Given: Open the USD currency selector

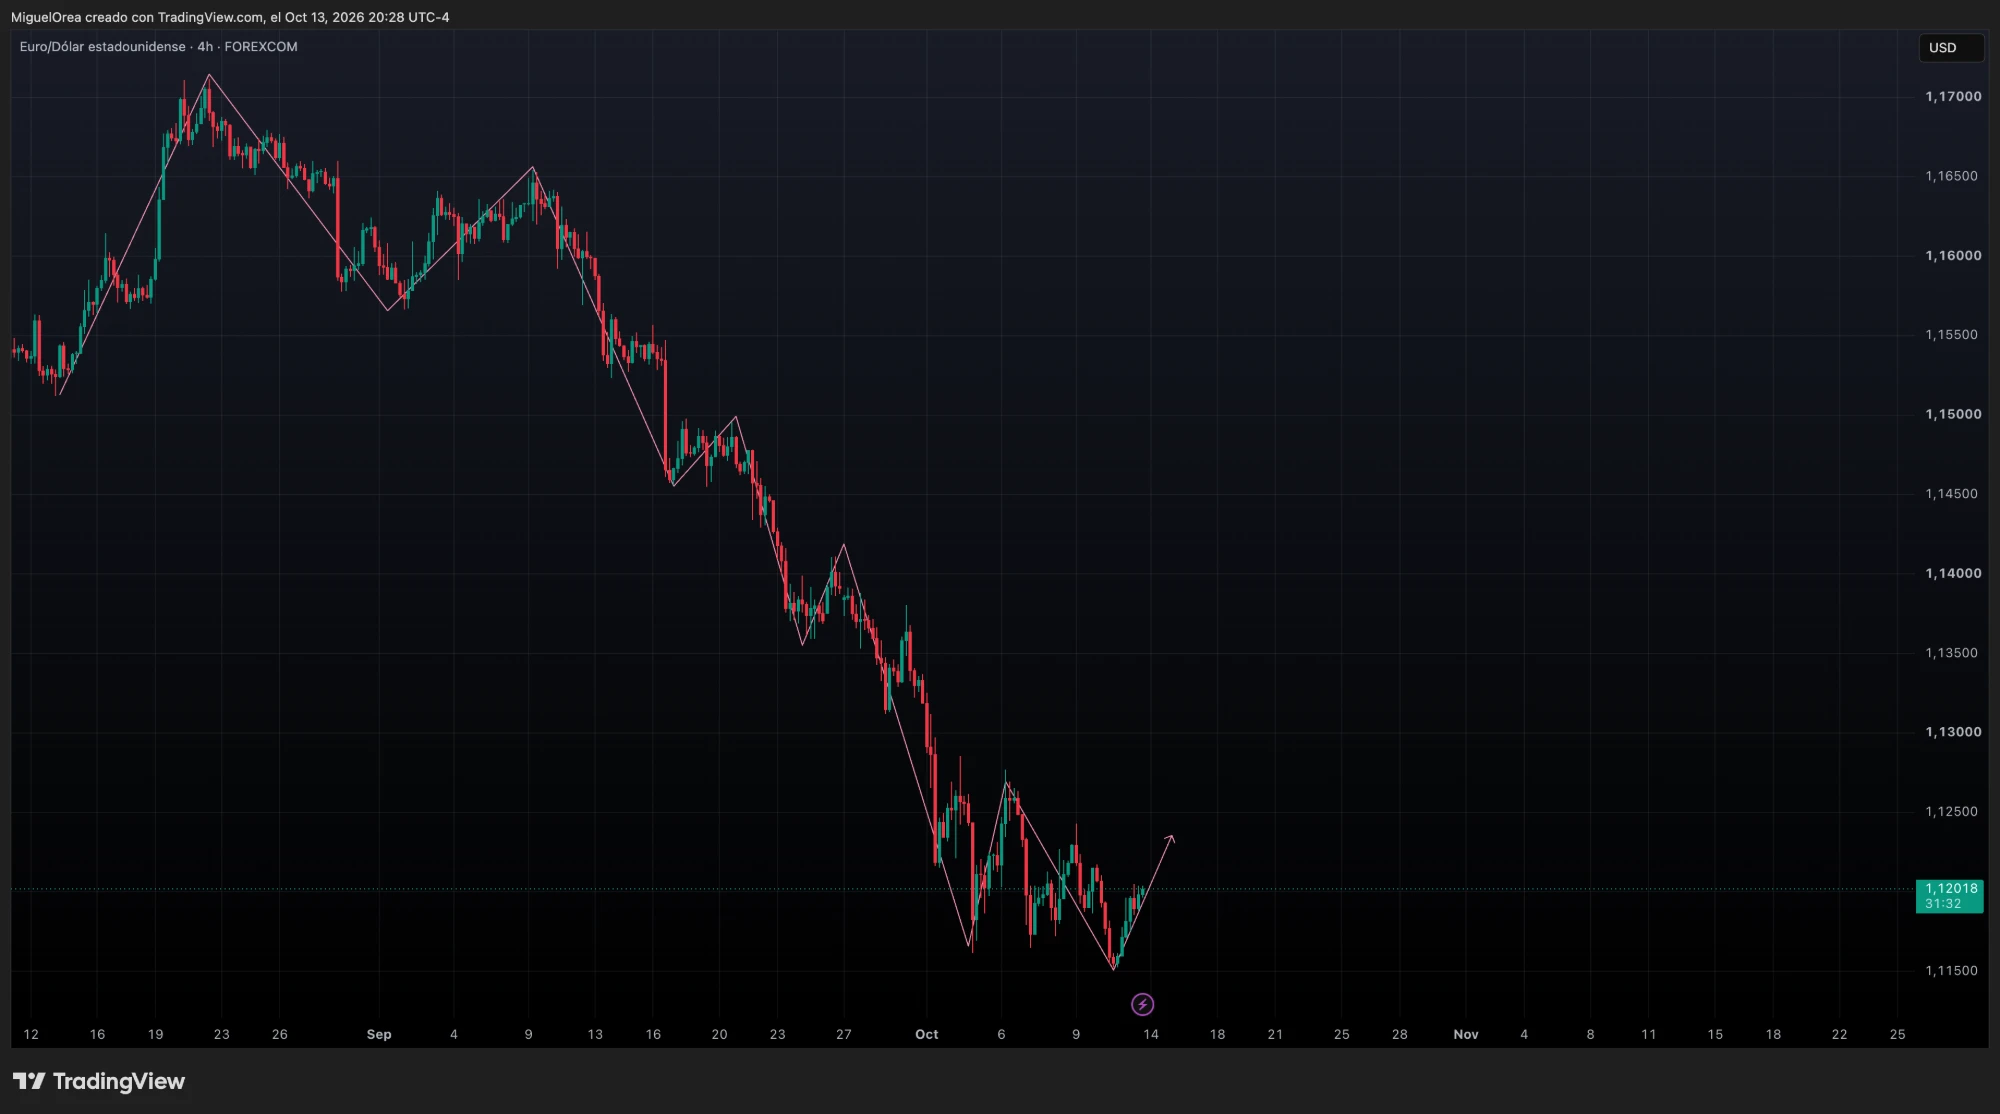Looking at the screenshot, I should tap(1950, 48).
